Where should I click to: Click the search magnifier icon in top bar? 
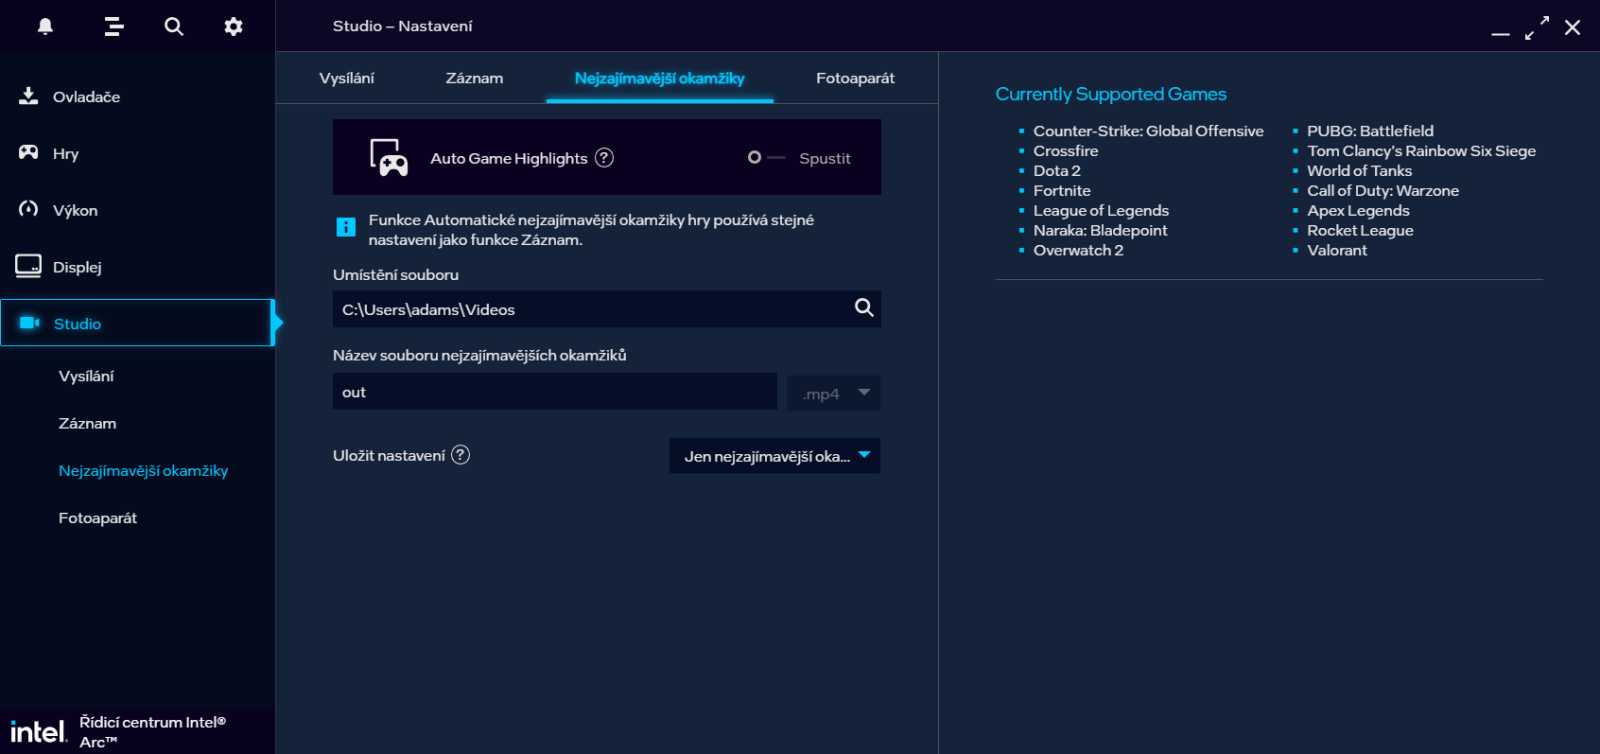[x=174, y=27]
